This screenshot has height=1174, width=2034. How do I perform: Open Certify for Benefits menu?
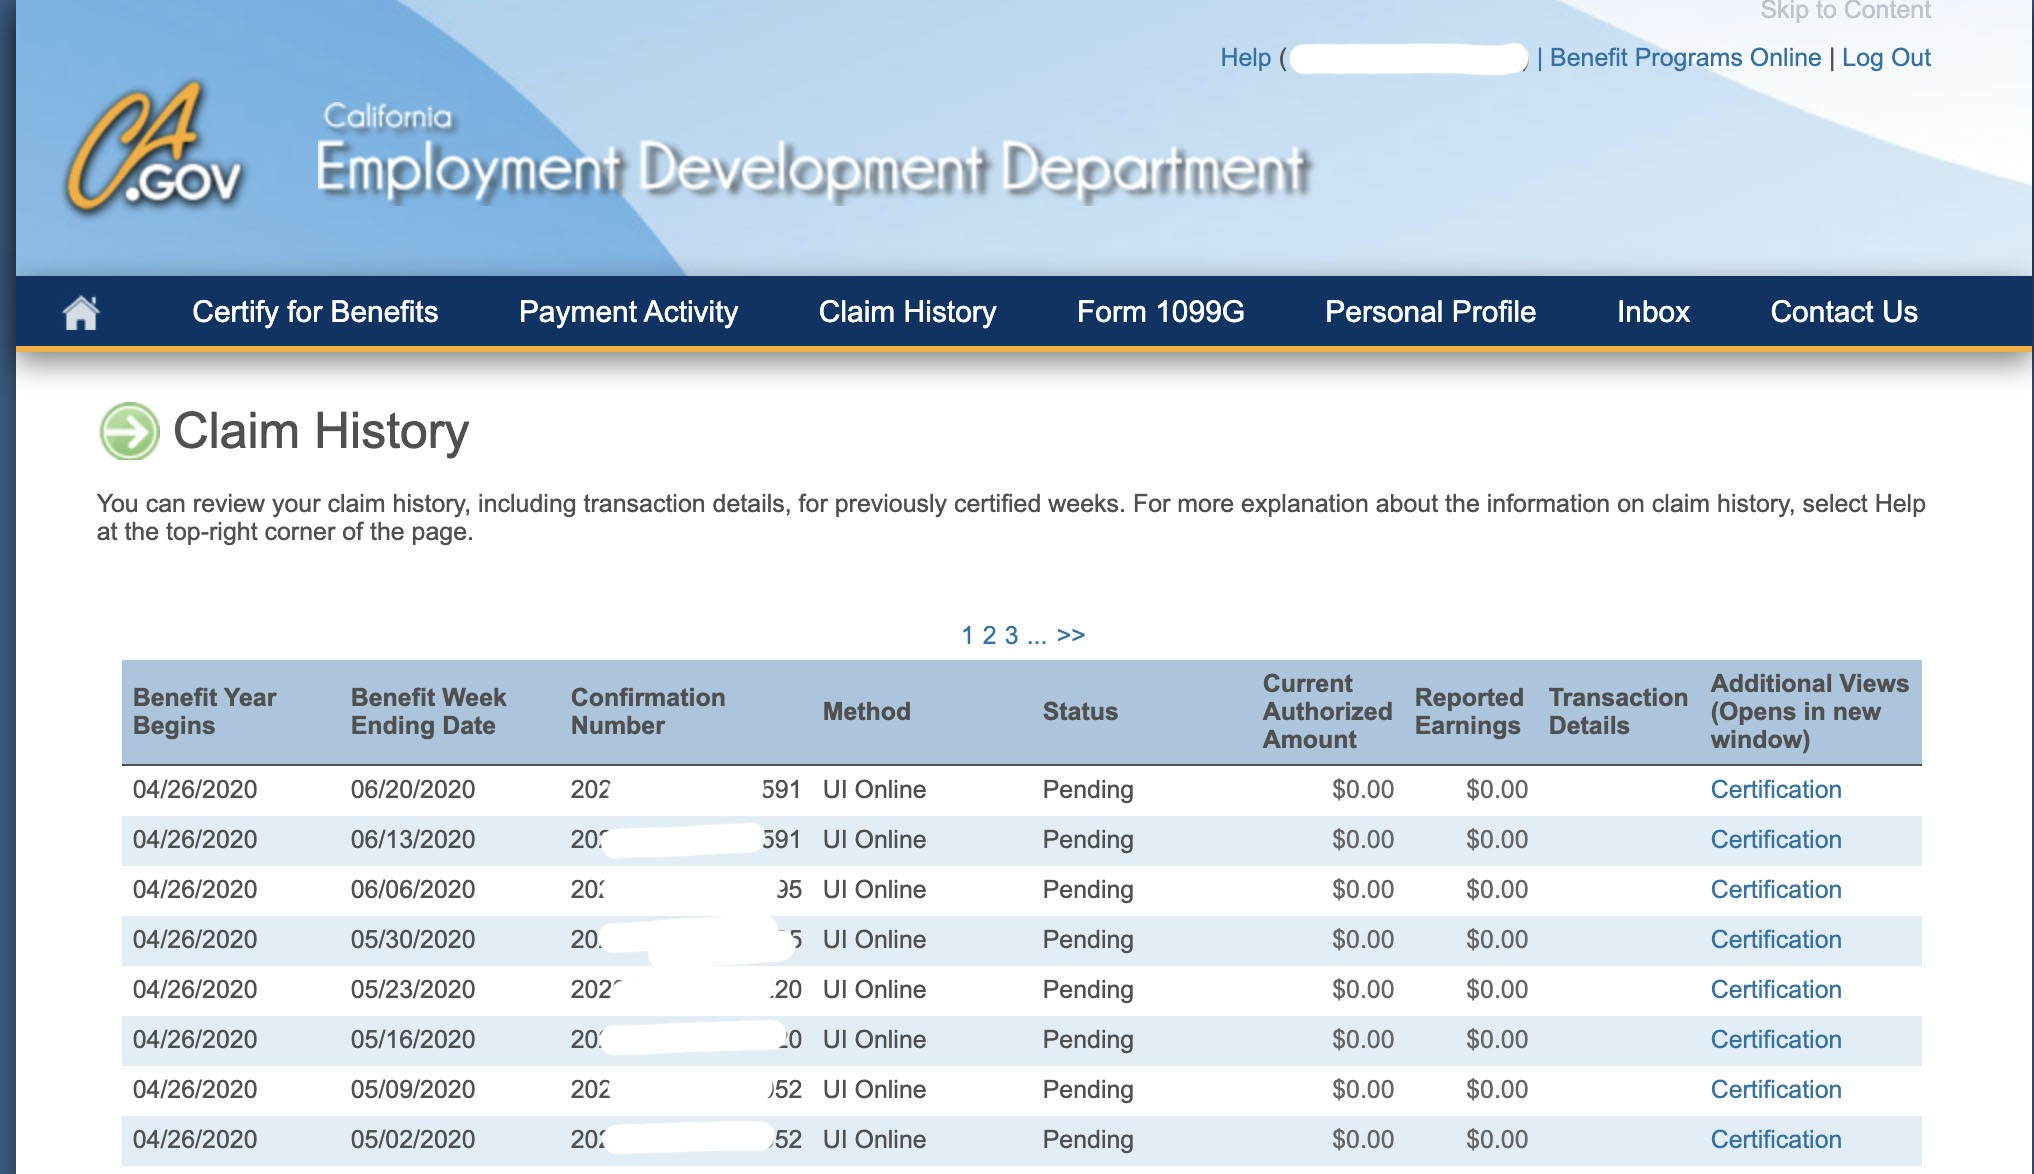pyautogui.click(x=315, y=312)
